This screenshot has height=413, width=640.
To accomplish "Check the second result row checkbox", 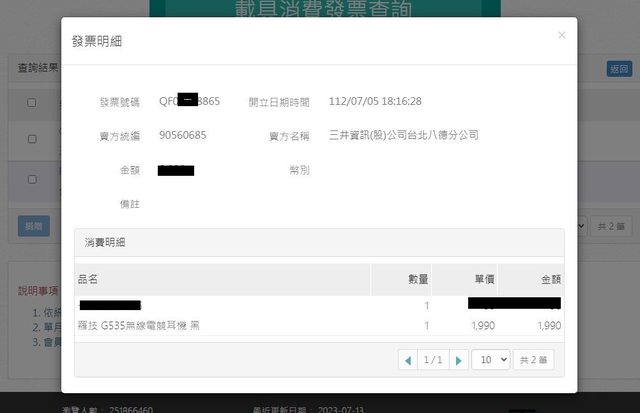I will point(32,180).
